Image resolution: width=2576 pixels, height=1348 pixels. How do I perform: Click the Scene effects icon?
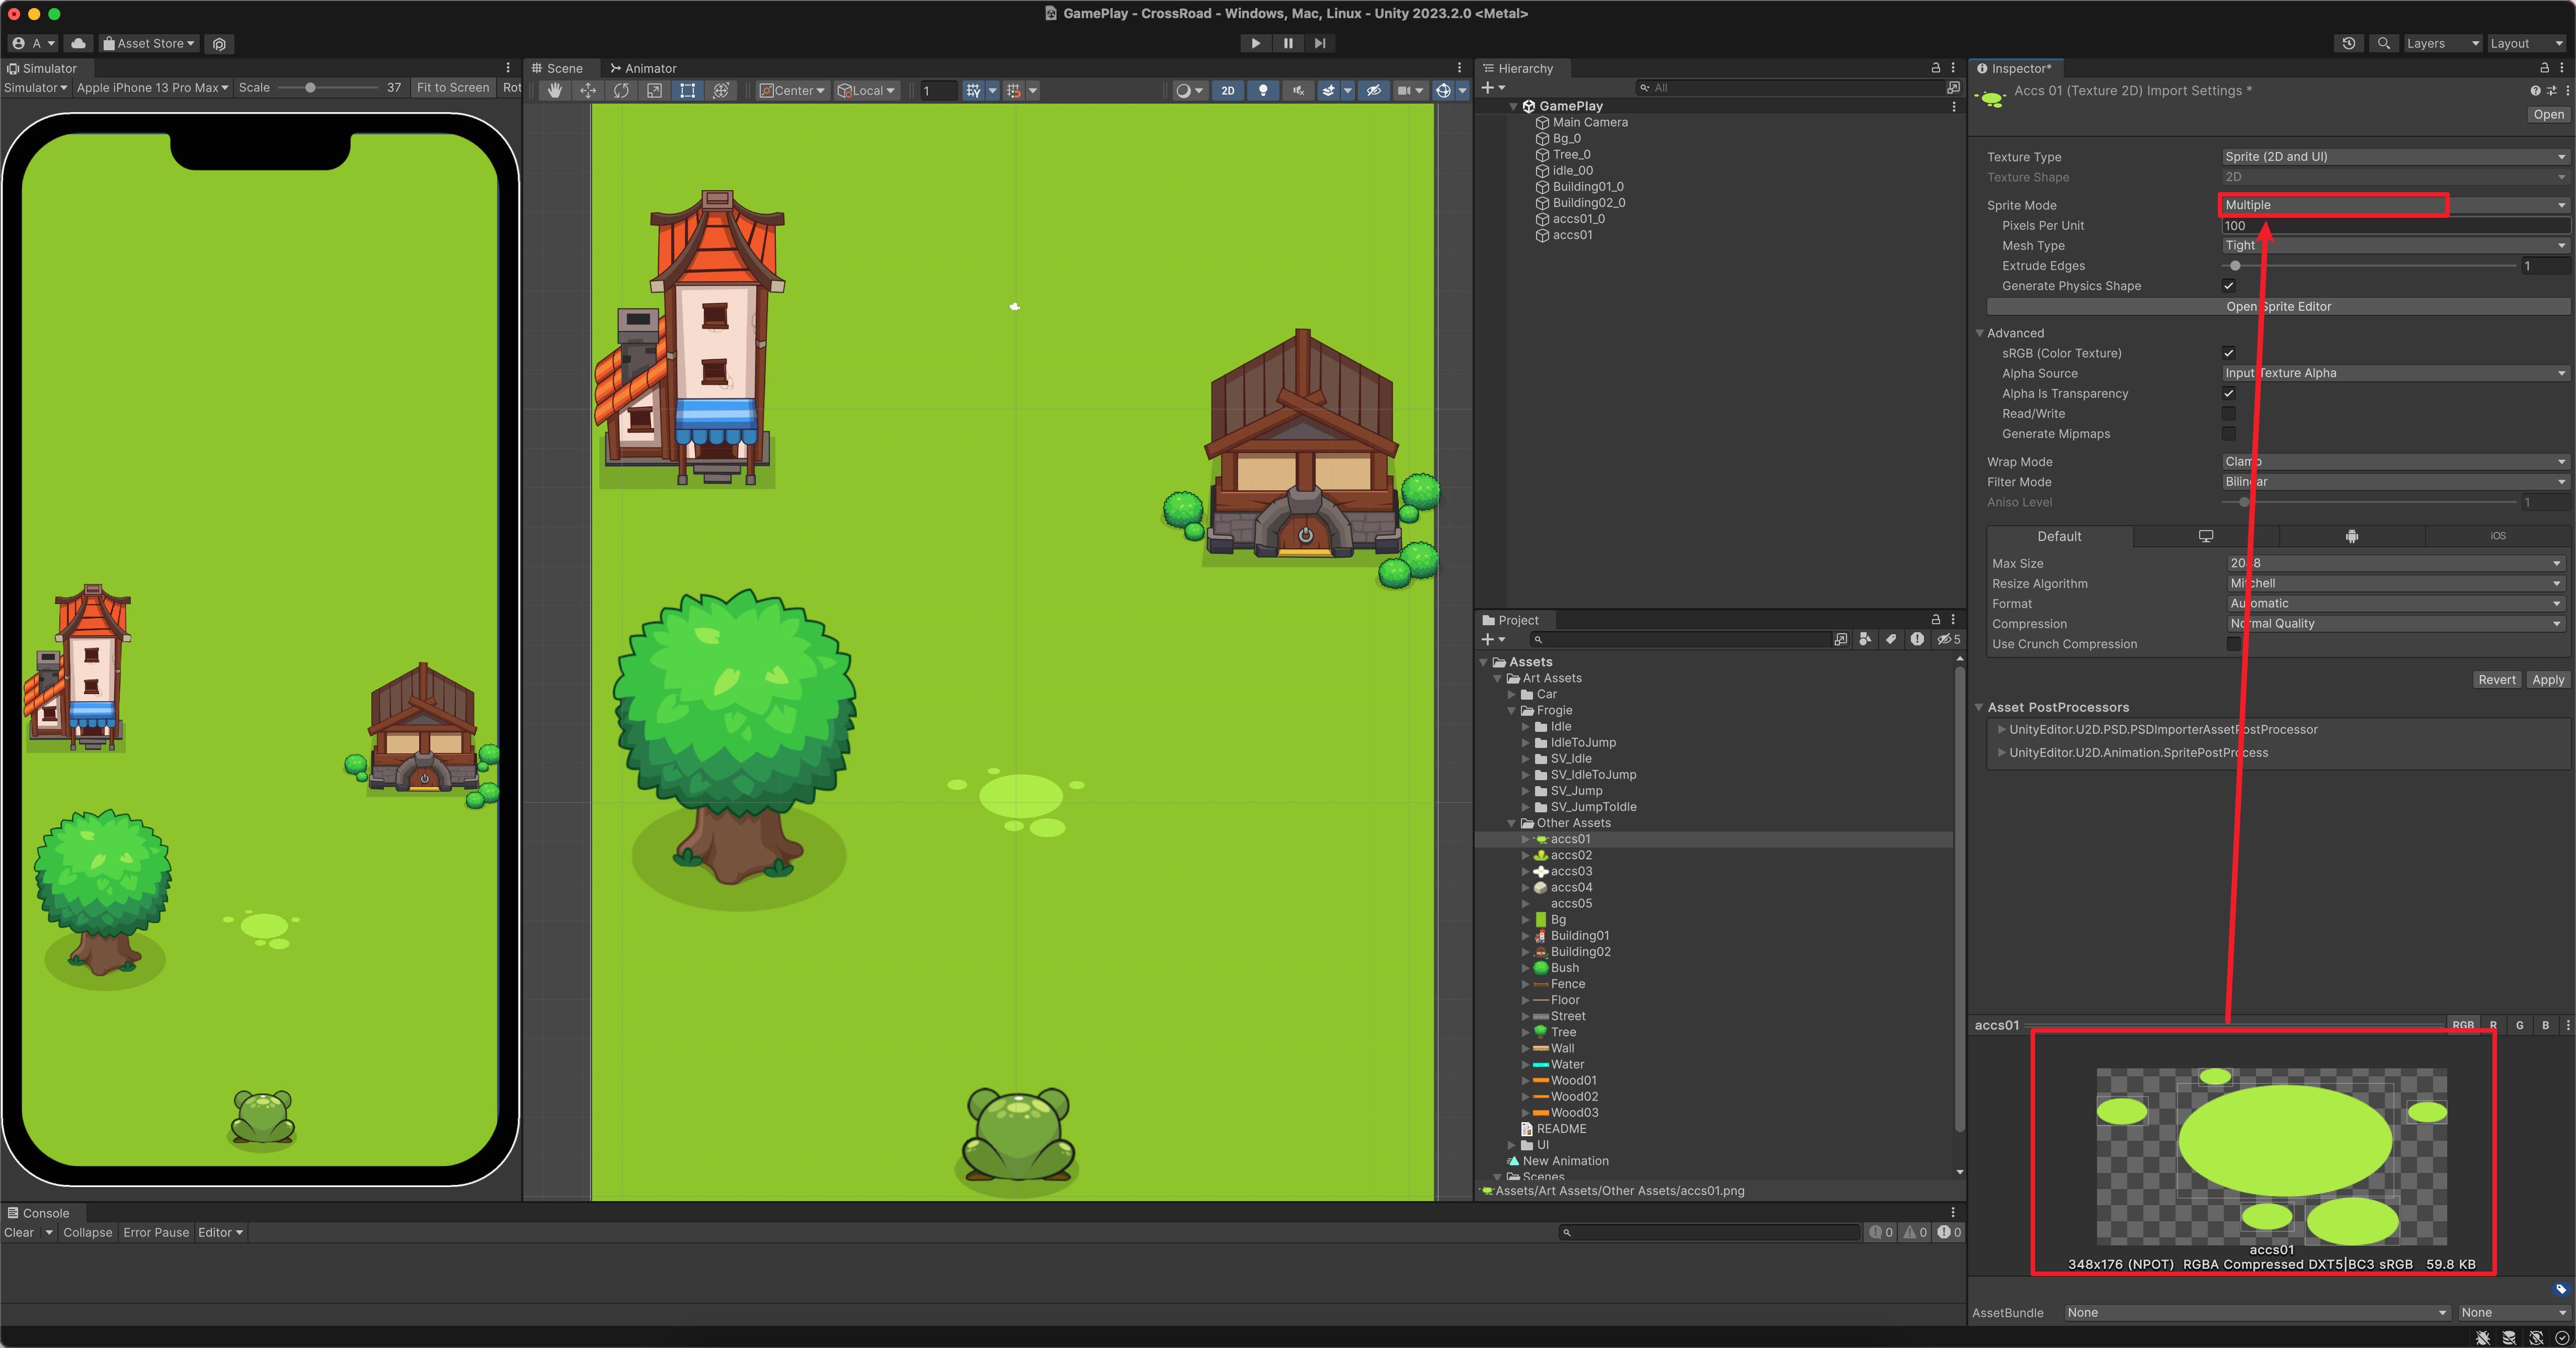coord(1329,90)
